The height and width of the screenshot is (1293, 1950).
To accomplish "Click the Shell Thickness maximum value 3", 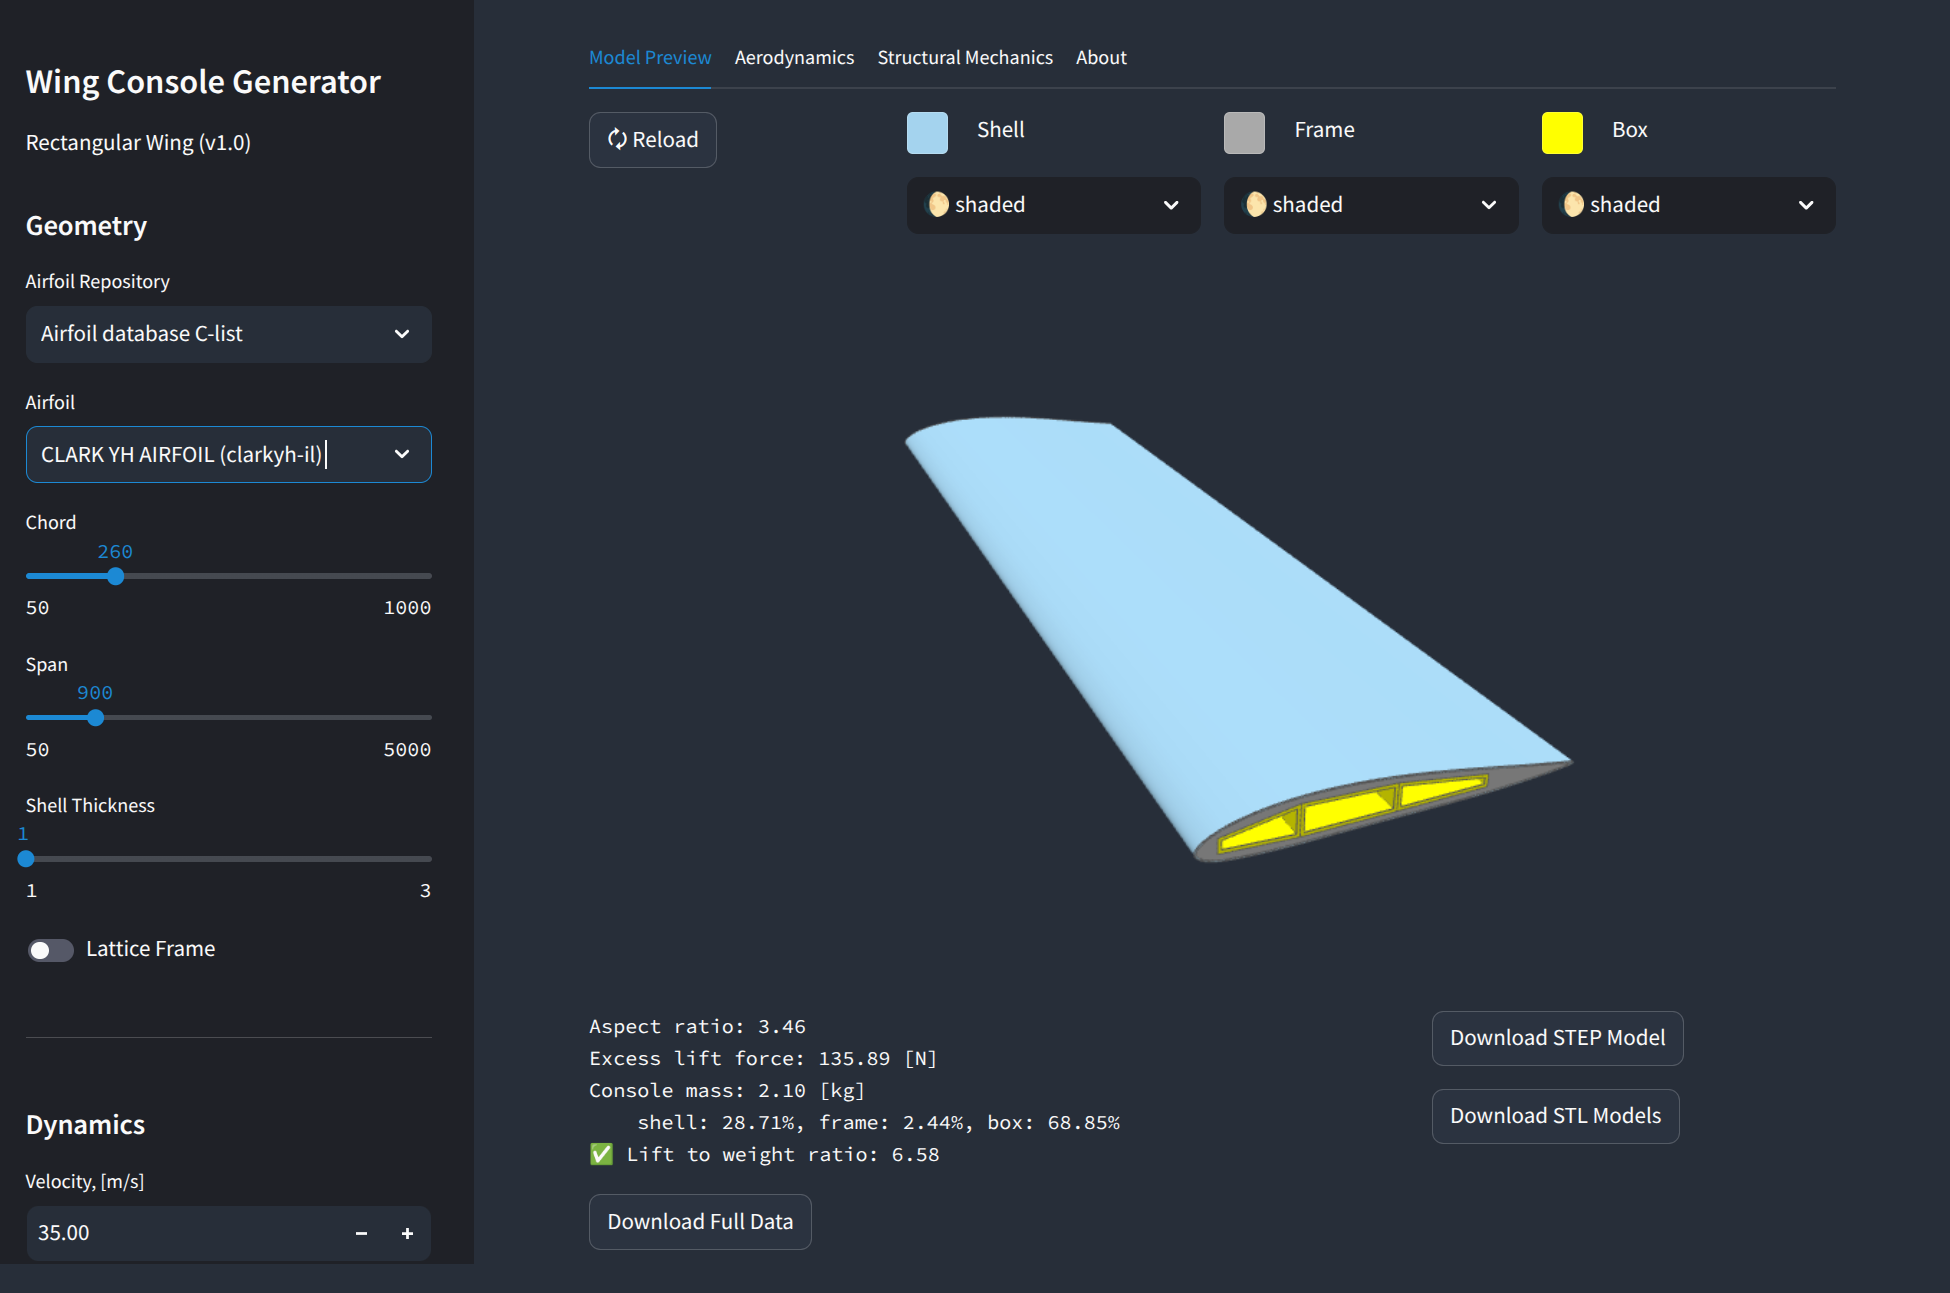I will (425, 891).
